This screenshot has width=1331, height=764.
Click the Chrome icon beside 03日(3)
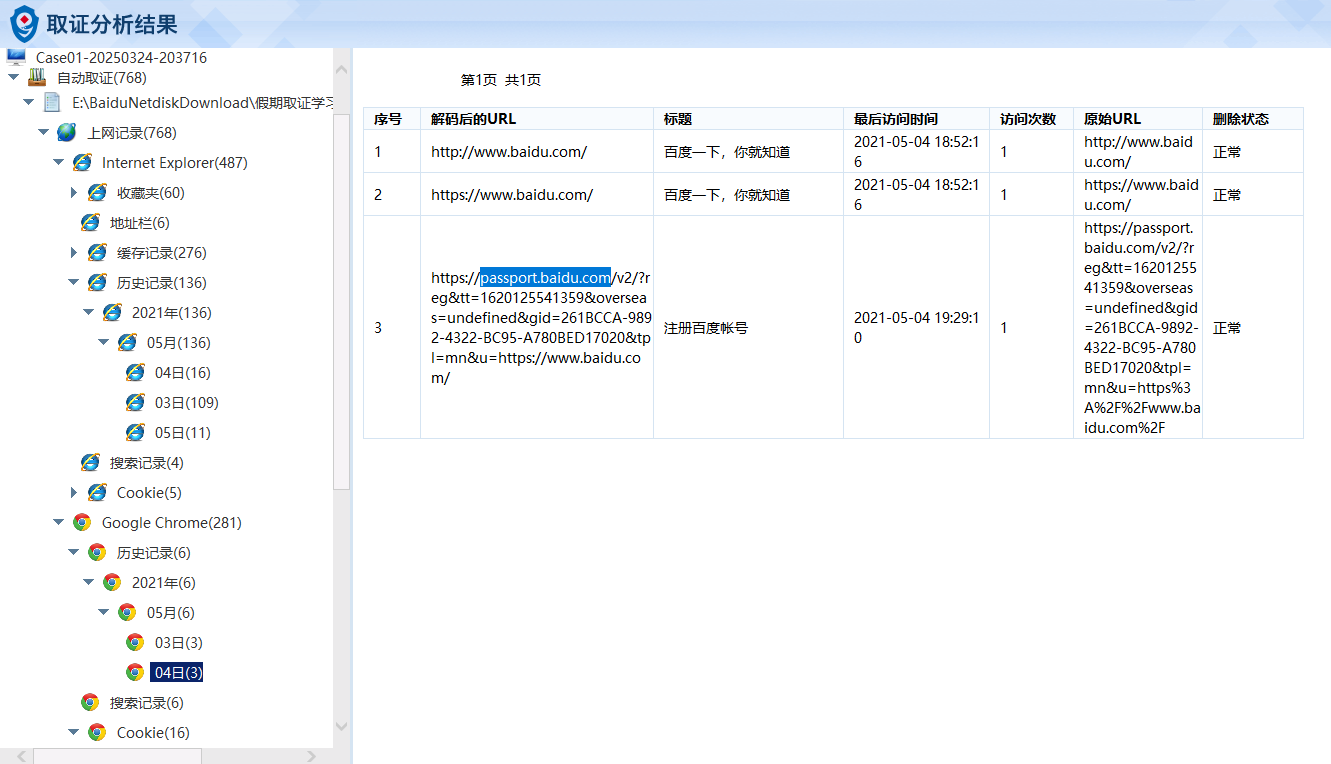pyautogui.click(x=135, y=642)
